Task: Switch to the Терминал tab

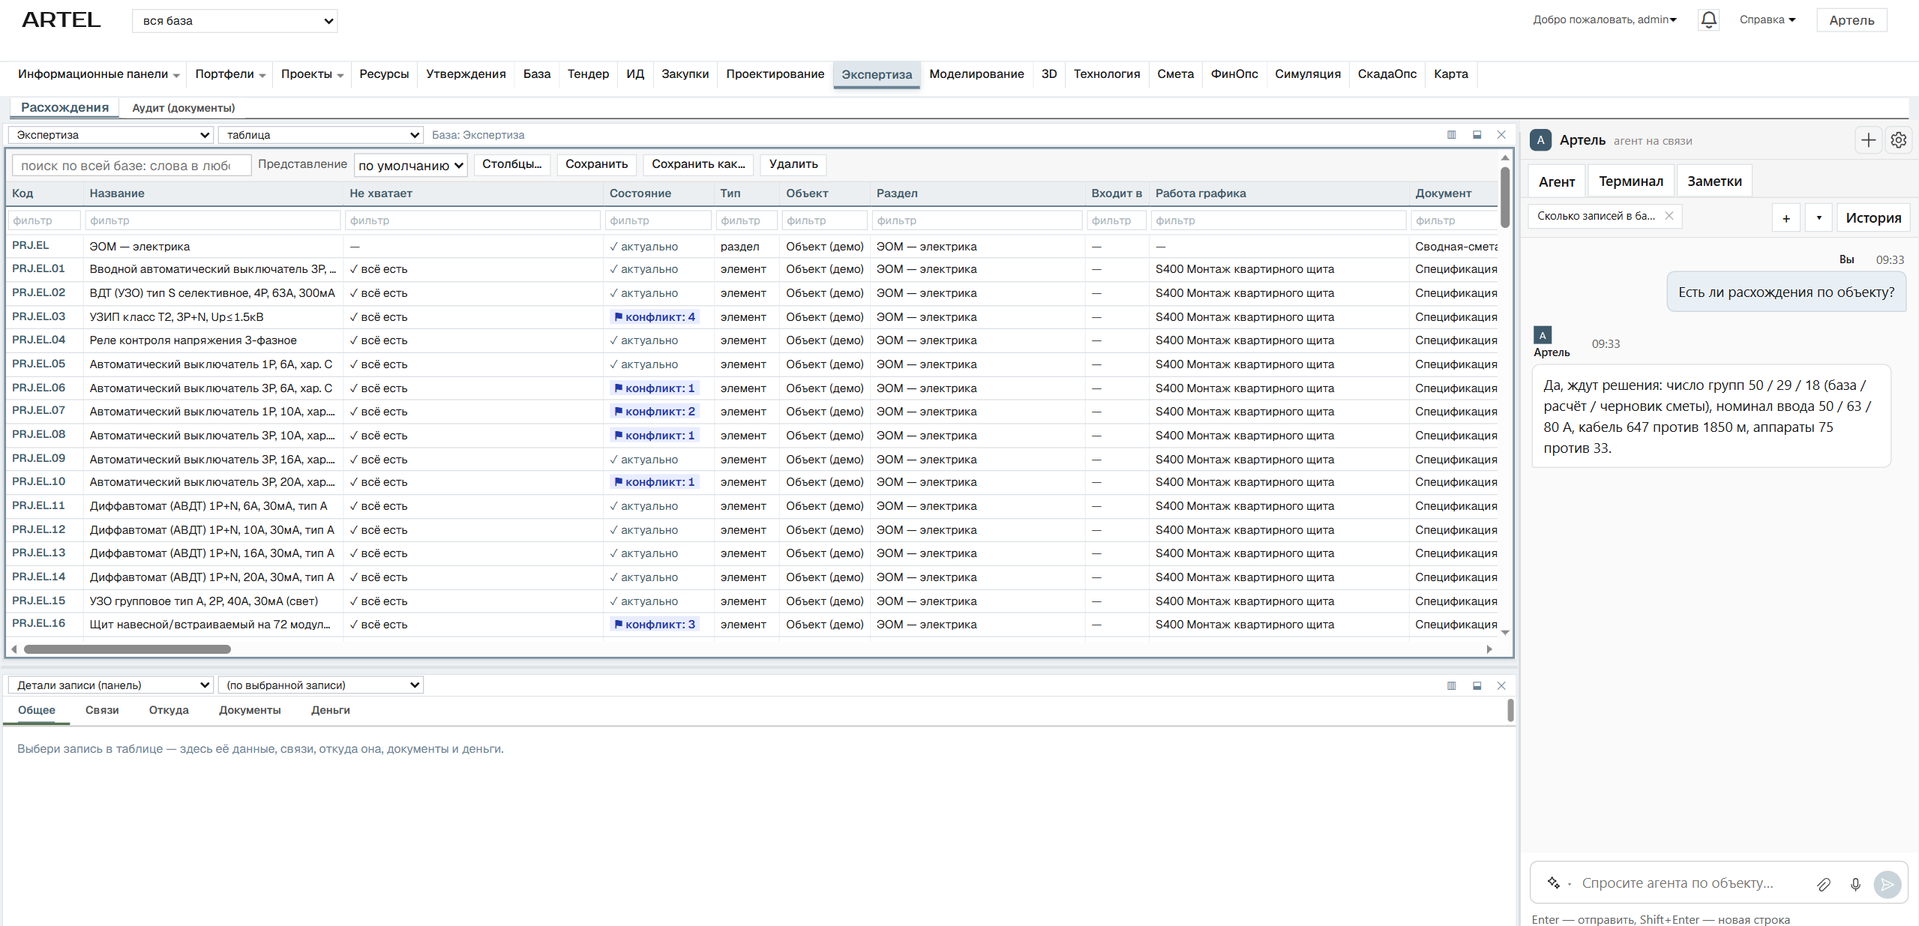Action: 1631,181
